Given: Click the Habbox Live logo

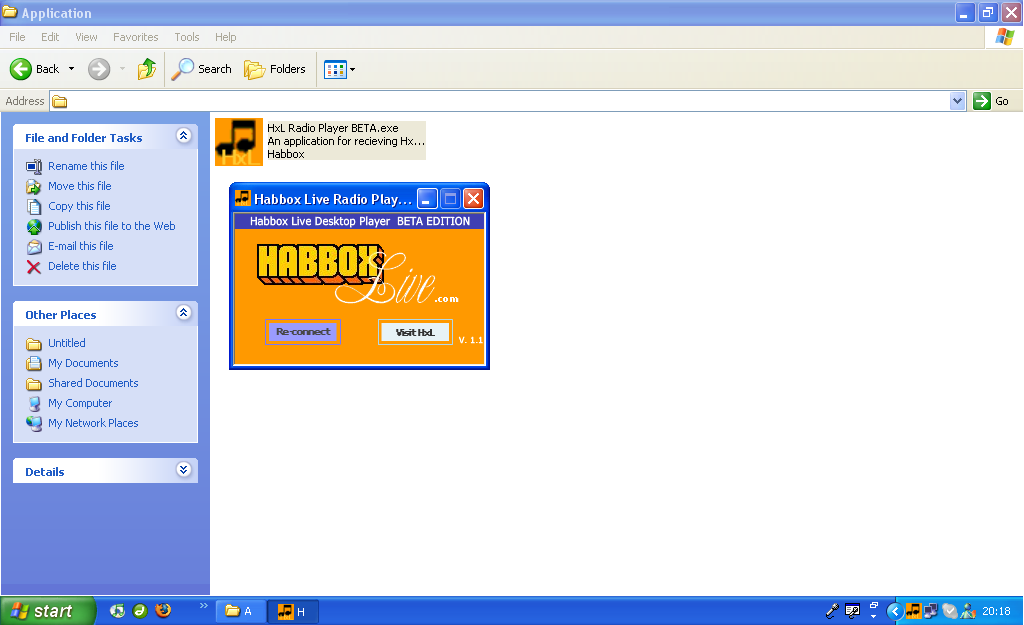Looking at the screenshot, I should tap(358, 274).
